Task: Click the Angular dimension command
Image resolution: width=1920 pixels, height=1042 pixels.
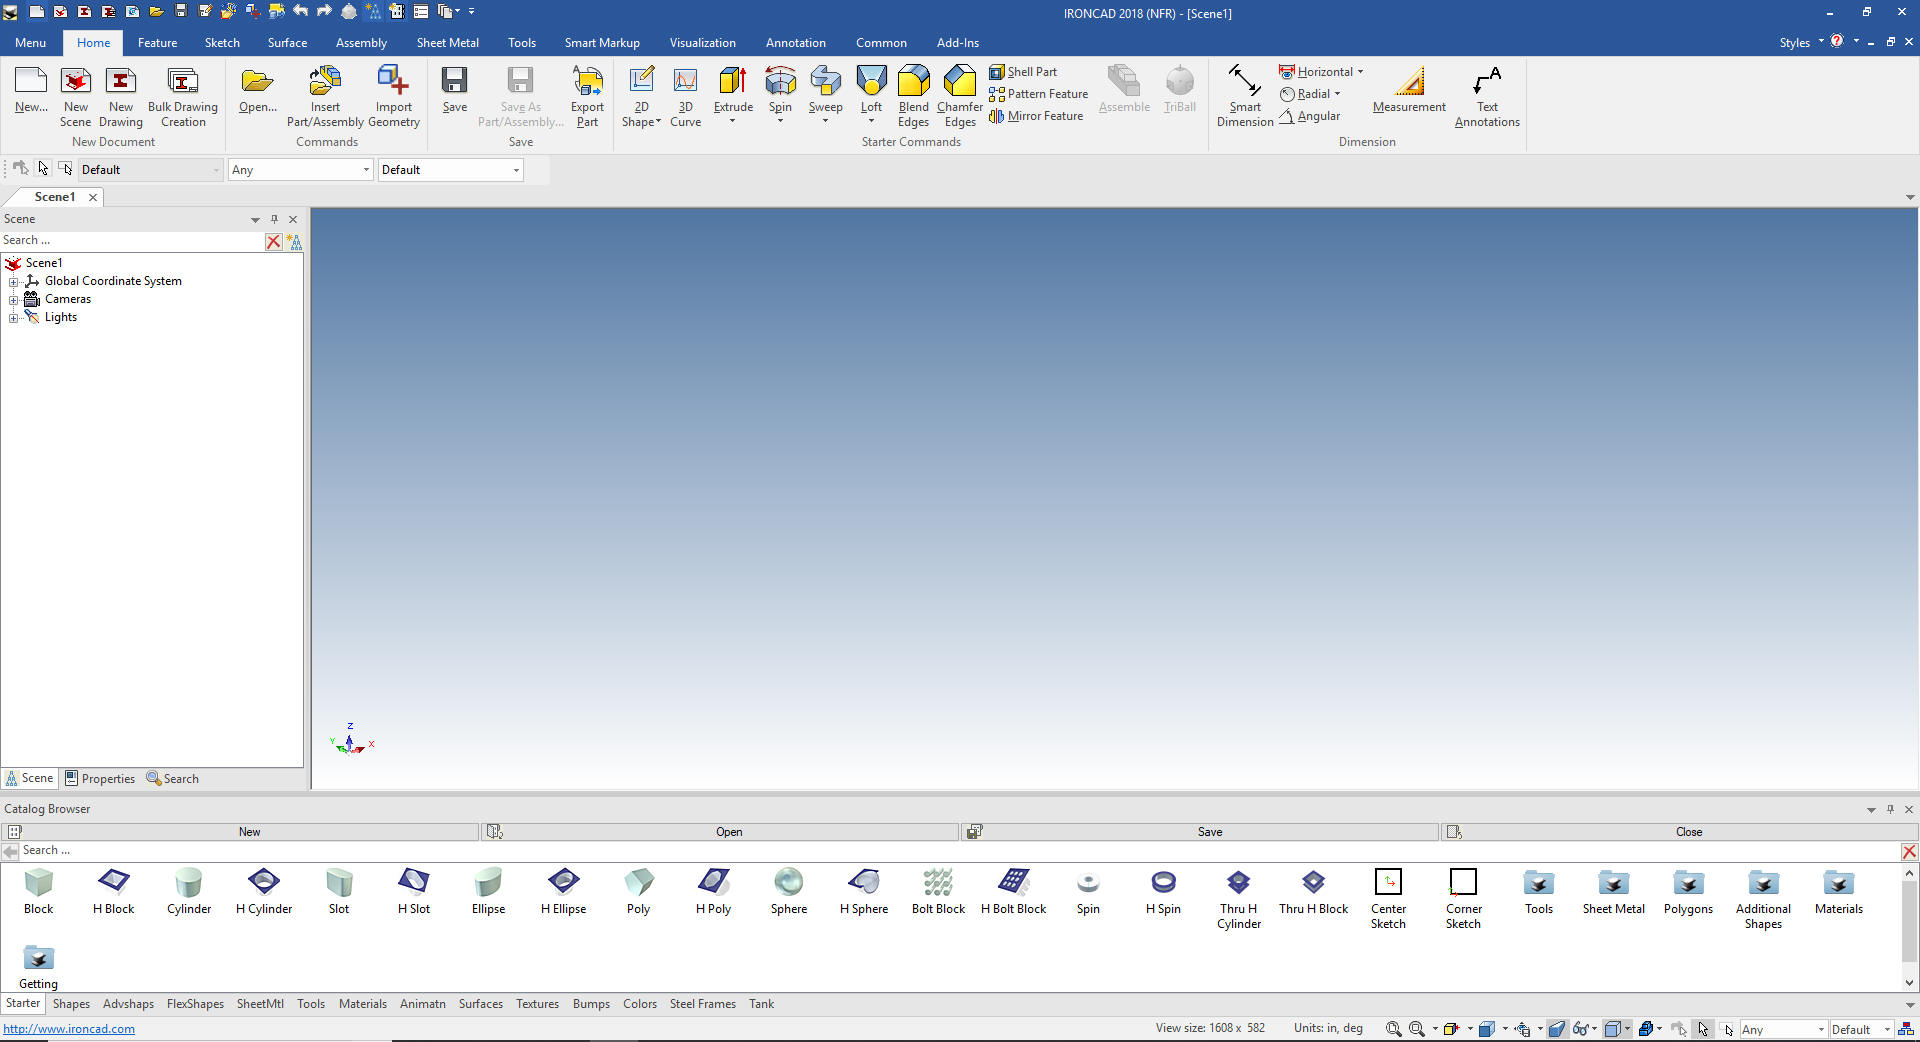Action: tap(1309, 116)
